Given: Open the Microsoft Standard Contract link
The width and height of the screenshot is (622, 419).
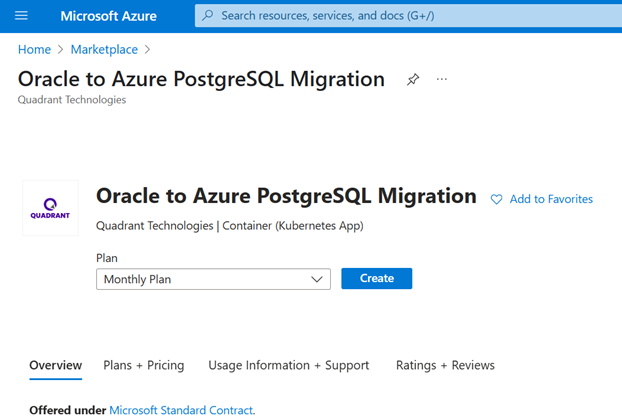Looking at the screenshot, I should pos(181,410).
